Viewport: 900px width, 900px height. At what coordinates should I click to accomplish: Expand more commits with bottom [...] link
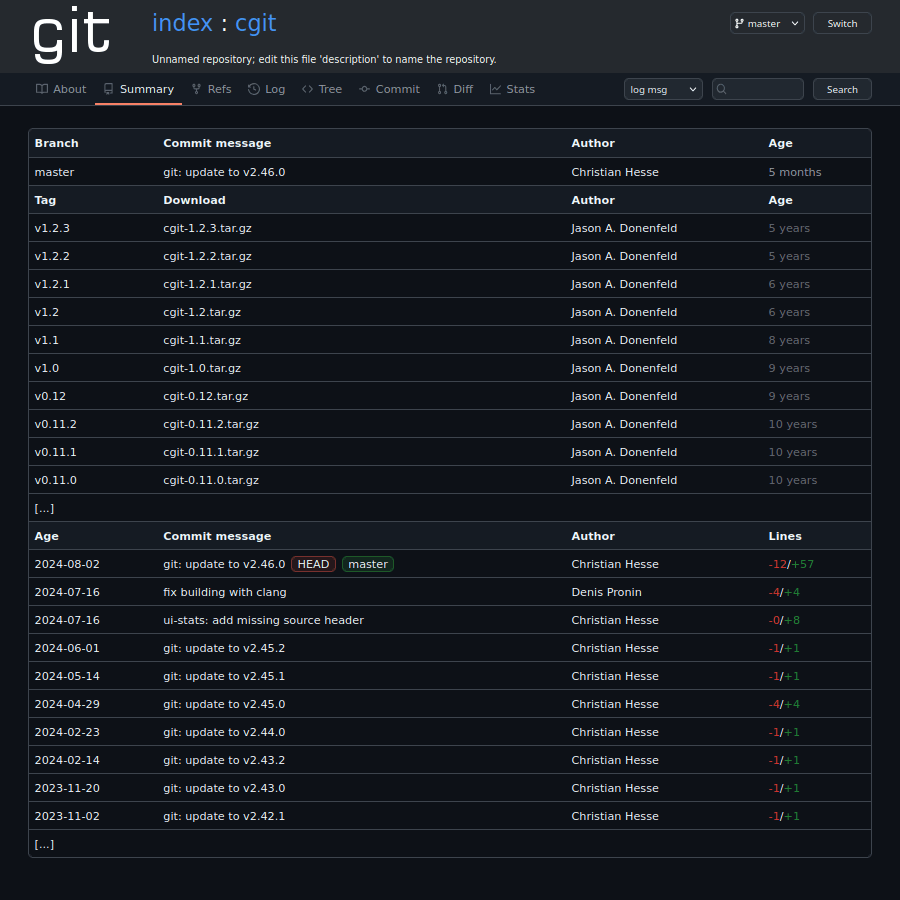coord(44,844)
